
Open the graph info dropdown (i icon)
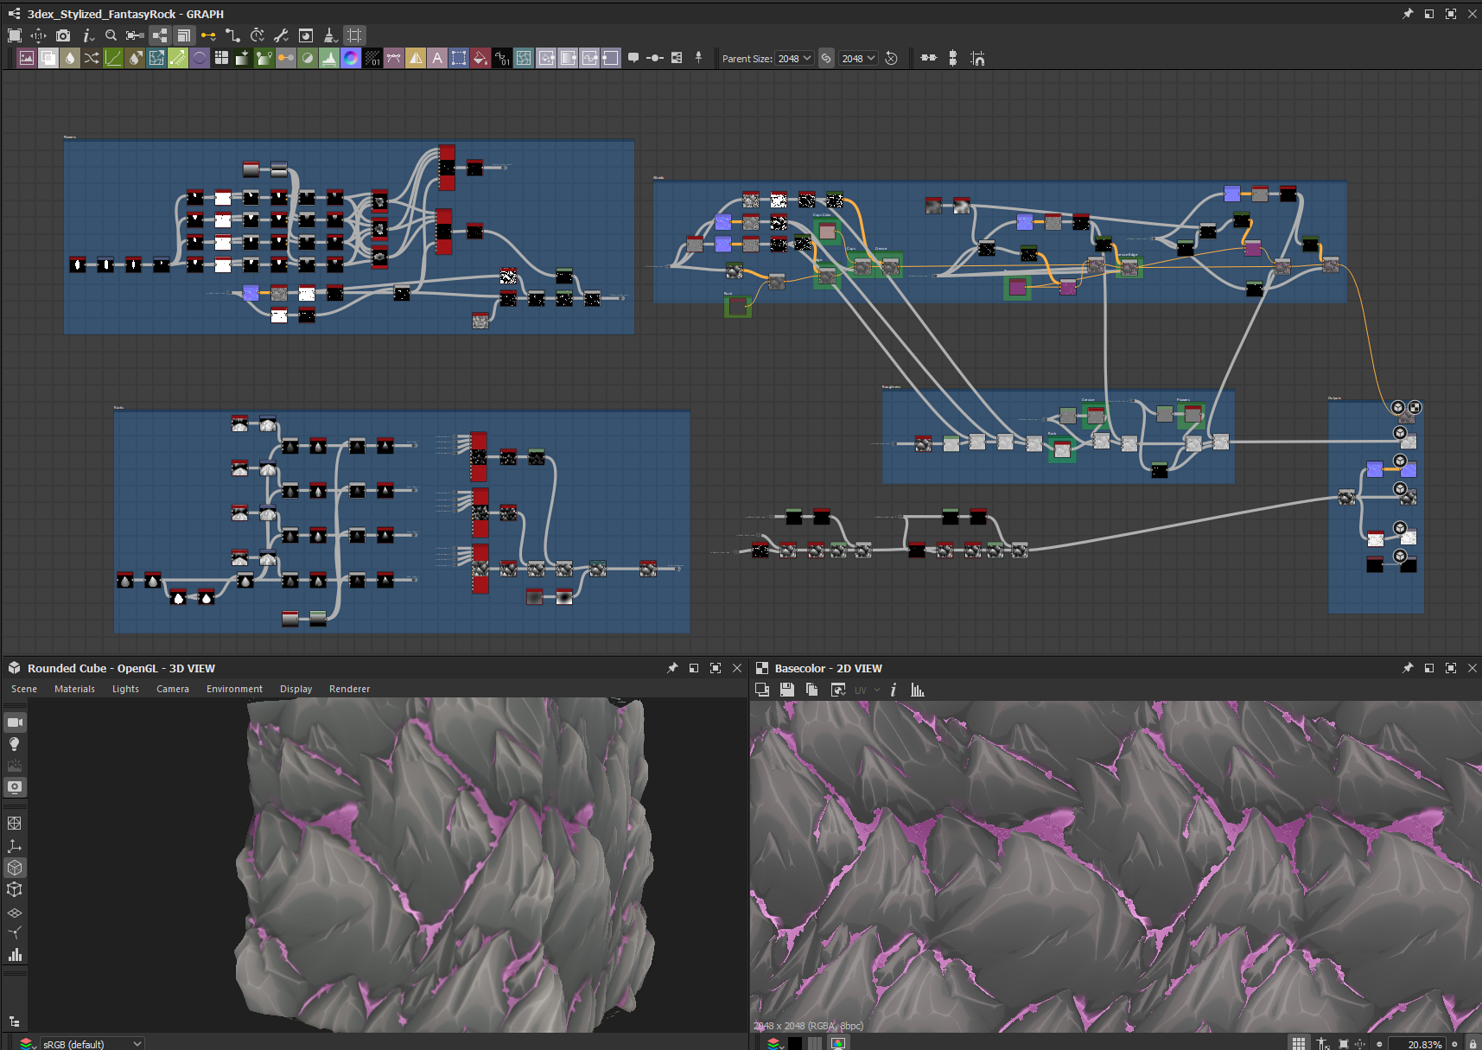click(x=88, y=36)
